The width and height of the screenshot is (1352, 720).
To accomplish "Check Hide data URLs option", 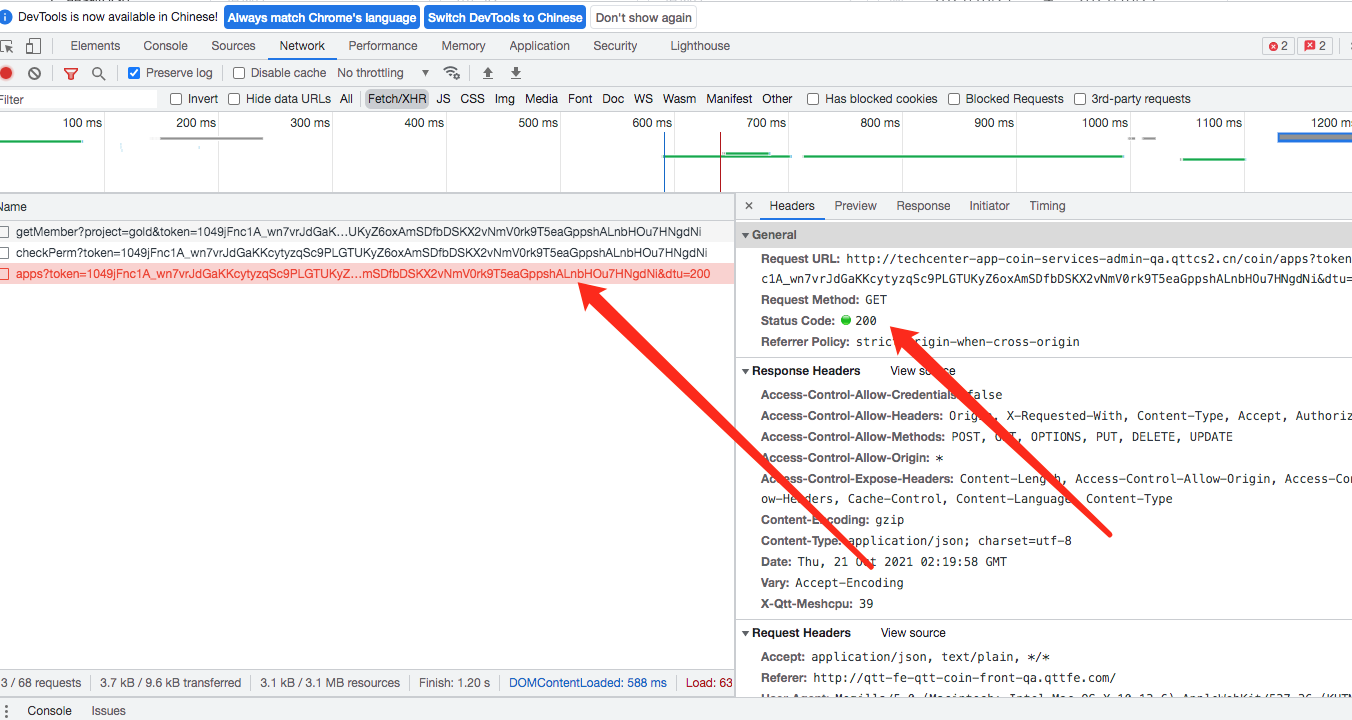I will pos(234,99).
